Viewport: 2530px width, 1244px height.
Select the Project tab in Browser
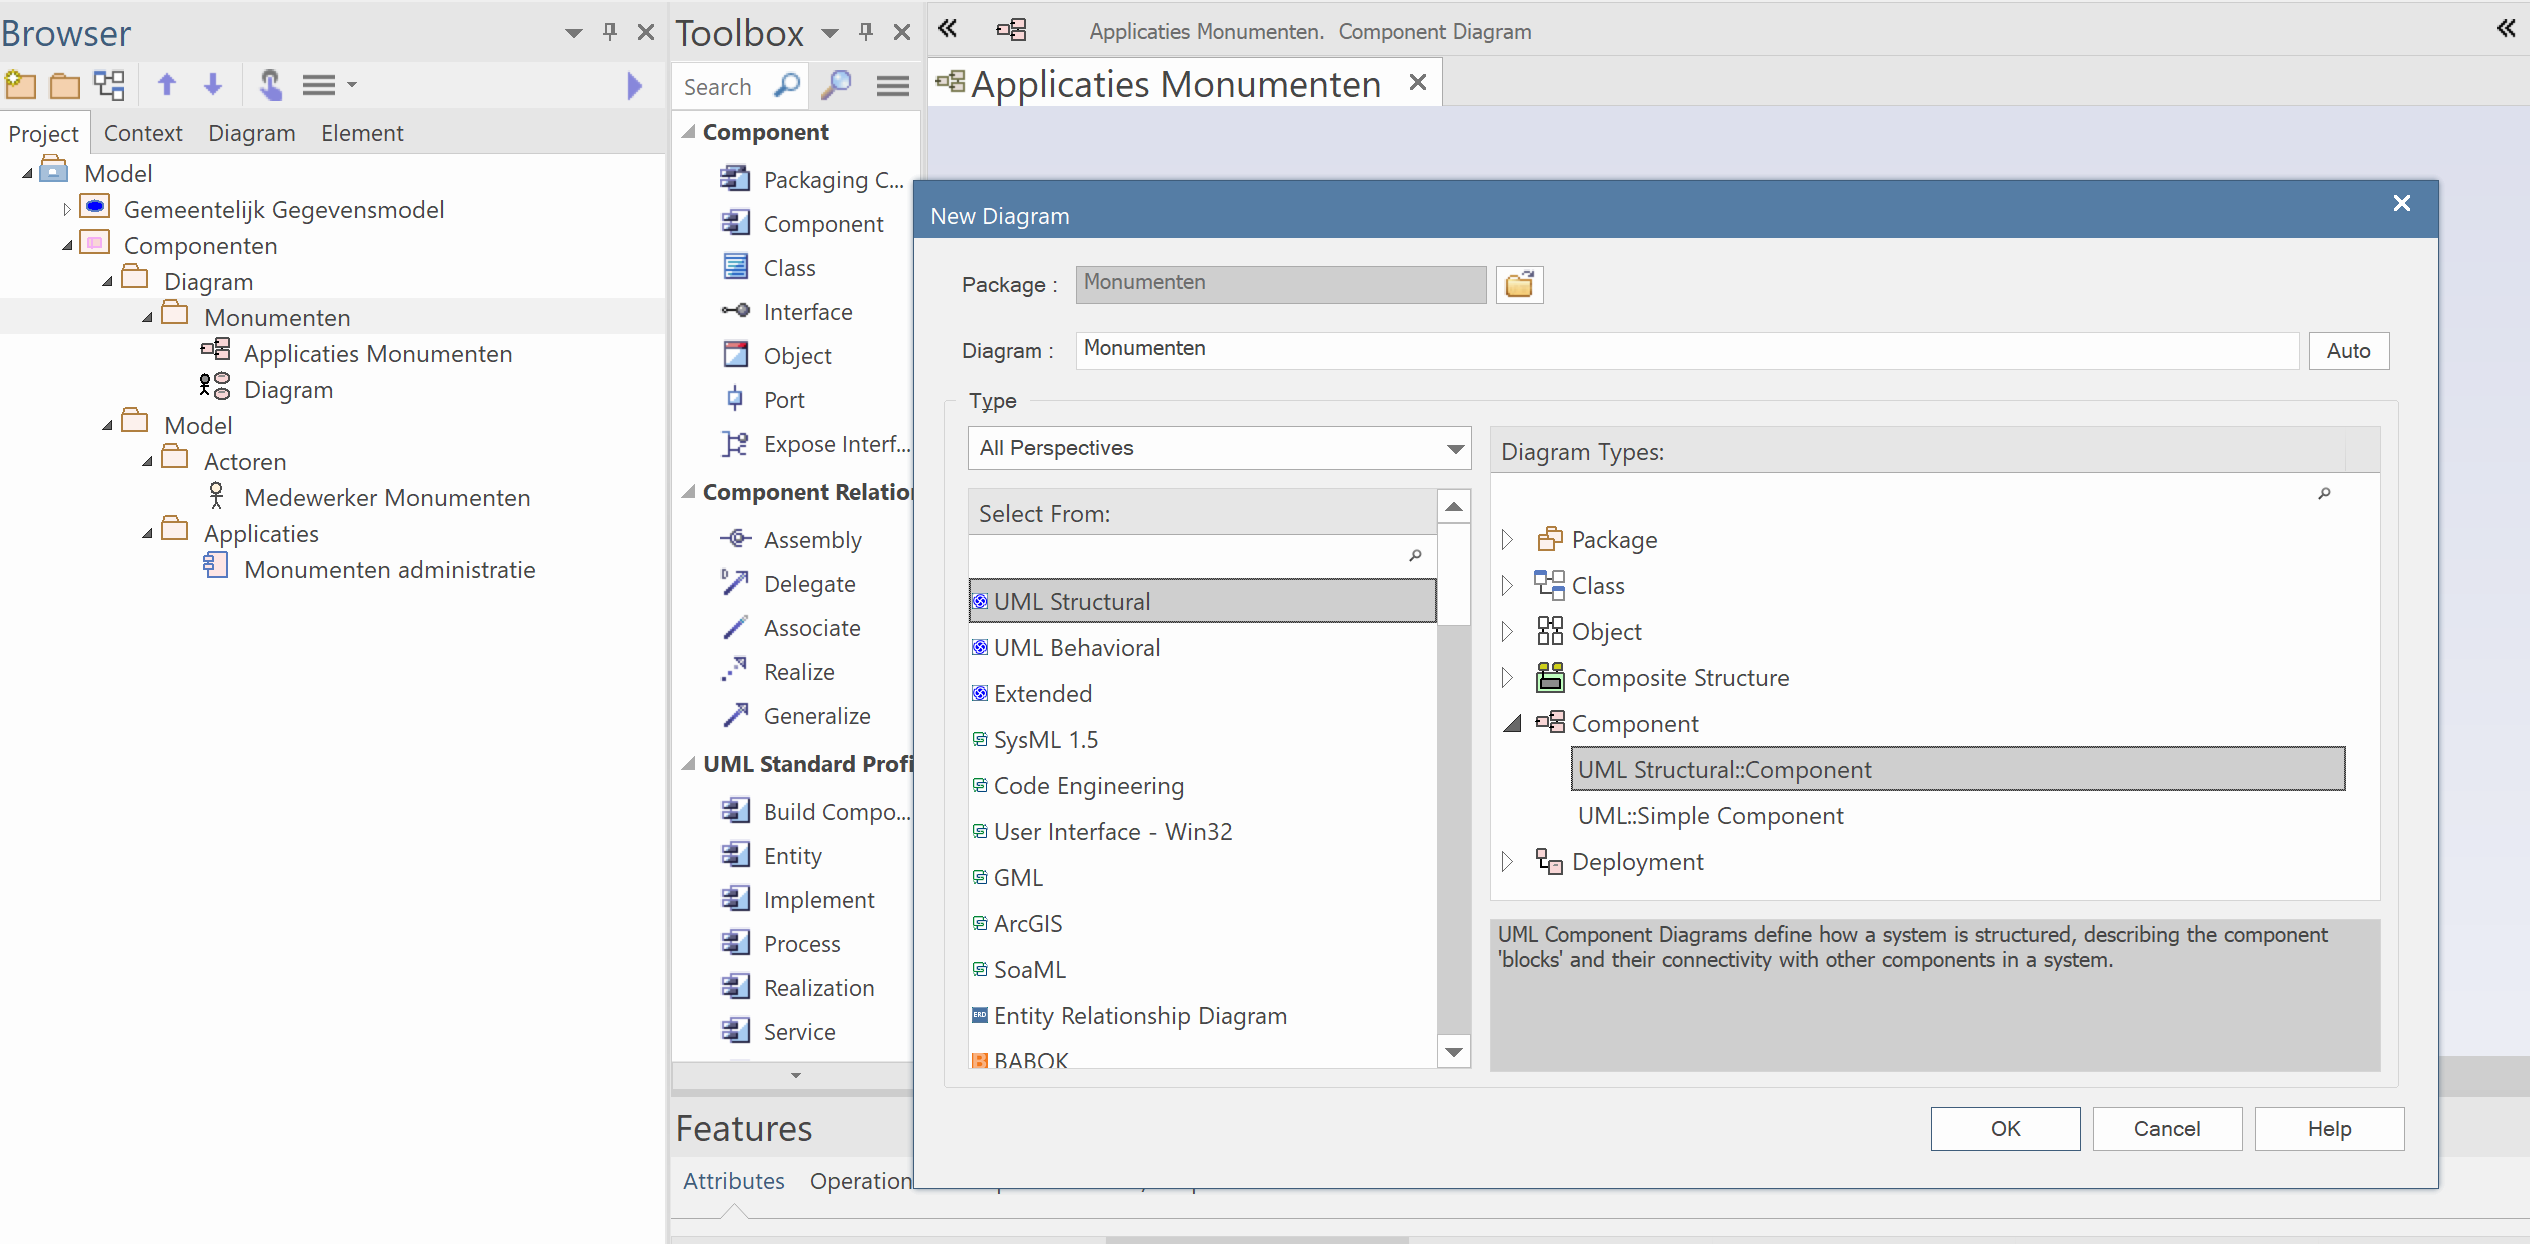click(x=44, y=132)
